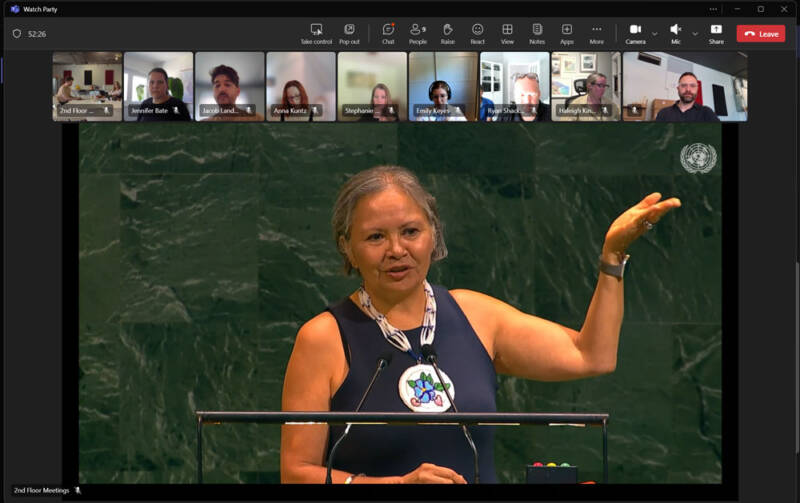Image resolution: width=800 pixels, height=503 pixels.
Task: Open the React emoji menu
Action: click(x=477, y=34)
